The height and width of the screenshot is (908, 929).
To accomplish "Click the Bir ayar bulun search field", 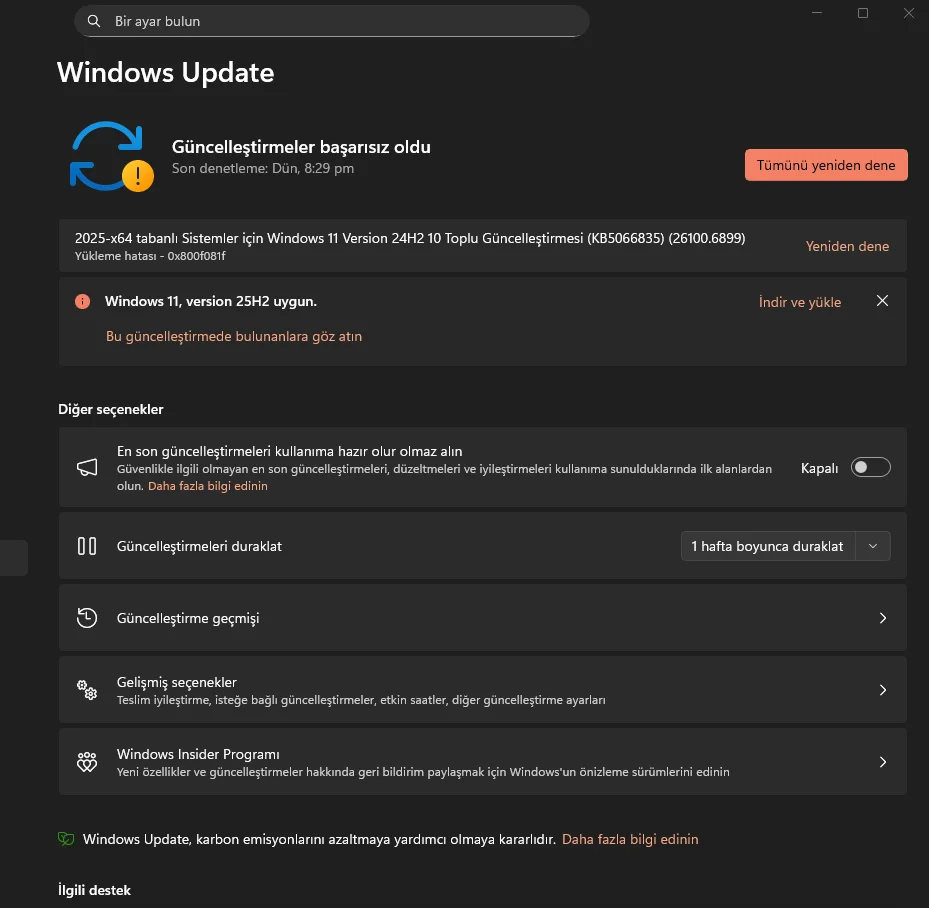I will [340, 21].
